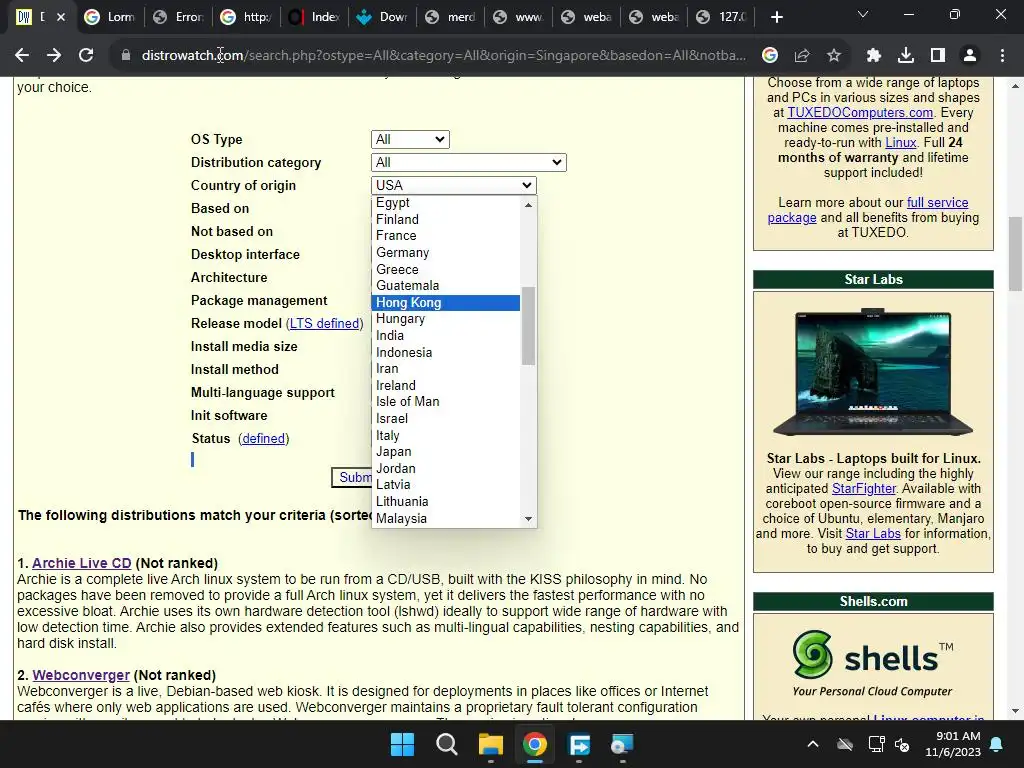Select Isle of Man in country list
1024x768 pixels.
[x=446, y=402]
